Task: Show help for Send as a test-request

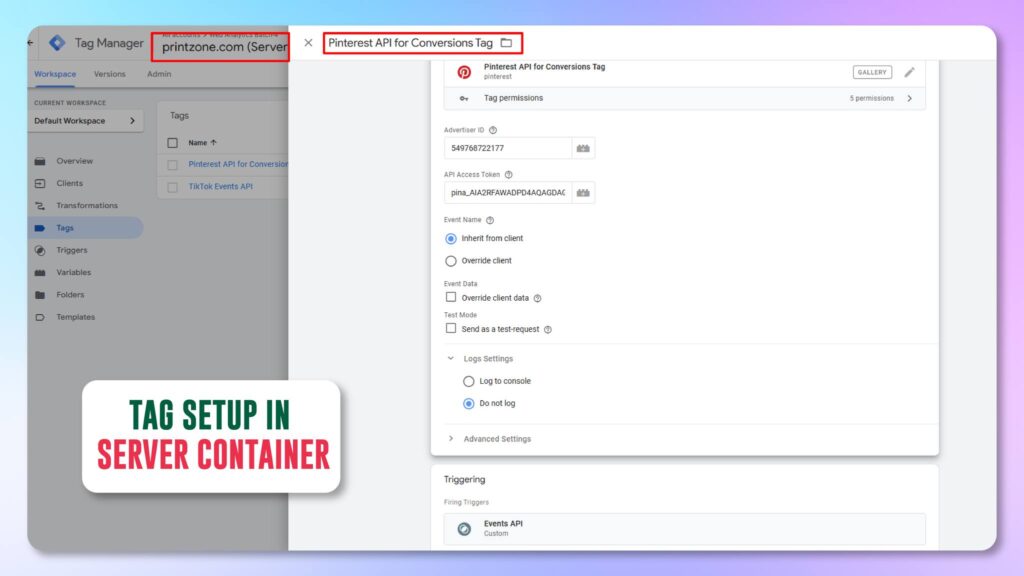Action: pos(548,330)
